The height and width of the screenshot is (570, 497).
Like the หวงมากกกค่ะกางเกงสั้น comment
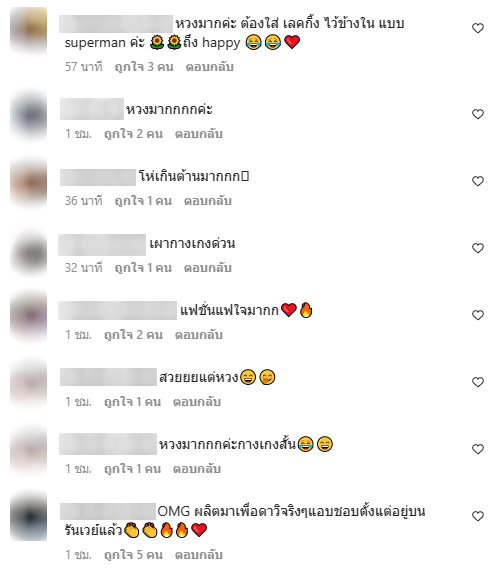tap(478, 449)
